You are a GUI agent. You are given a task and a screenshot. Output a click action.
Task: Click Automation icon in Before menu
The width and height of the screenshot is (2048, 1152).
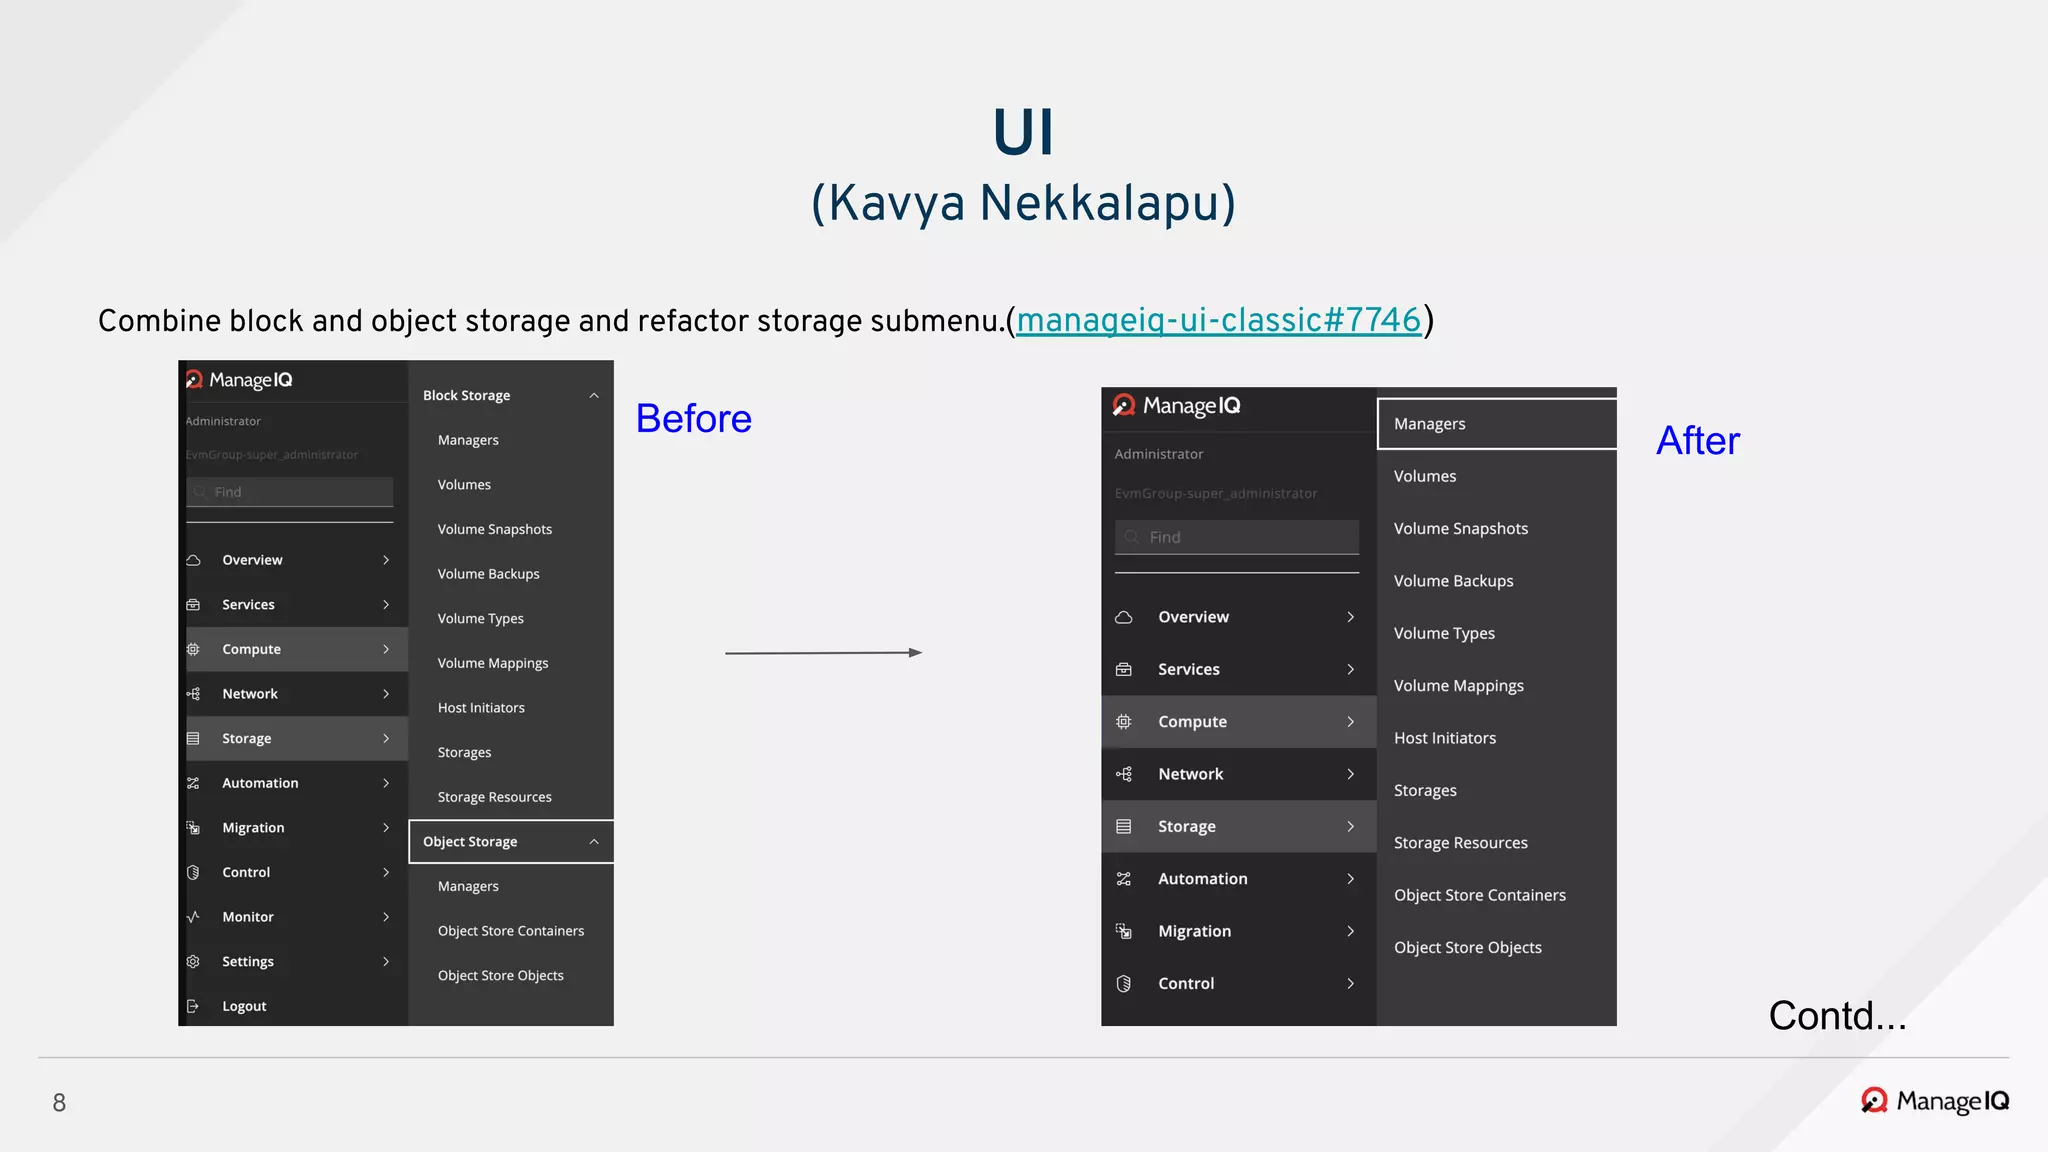click(194, 783)
